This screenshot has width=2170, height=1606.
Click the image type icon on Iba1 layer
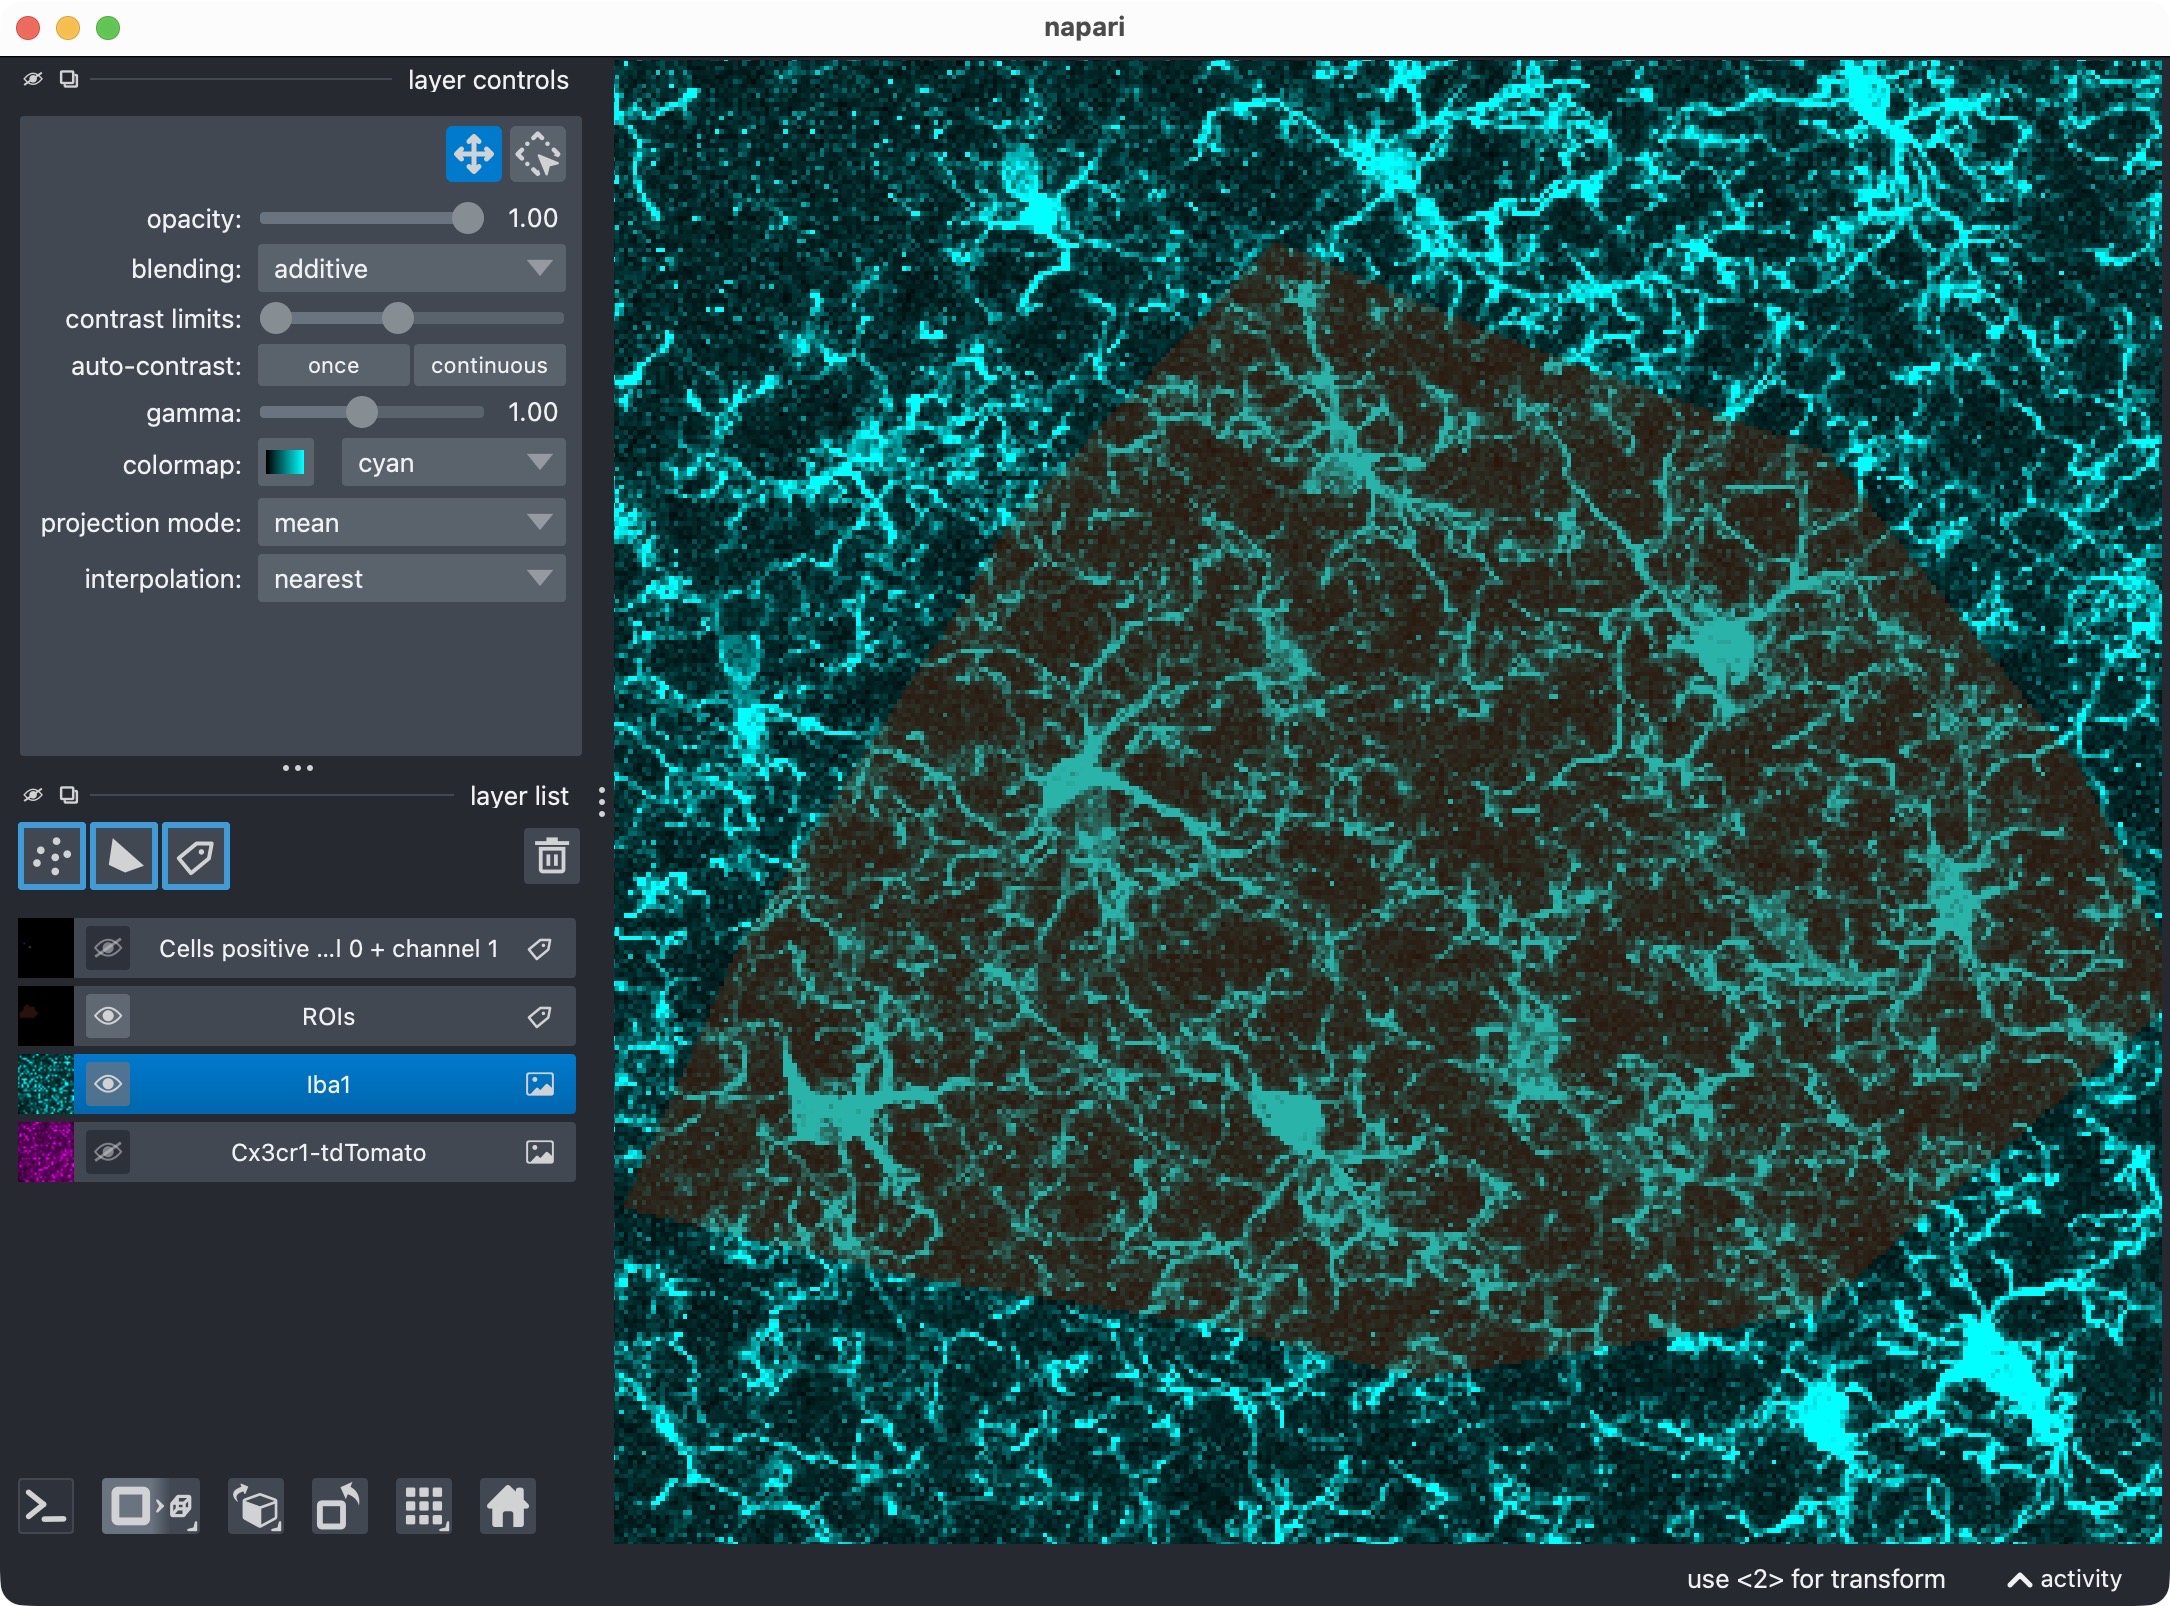(x=540, y=1085)
